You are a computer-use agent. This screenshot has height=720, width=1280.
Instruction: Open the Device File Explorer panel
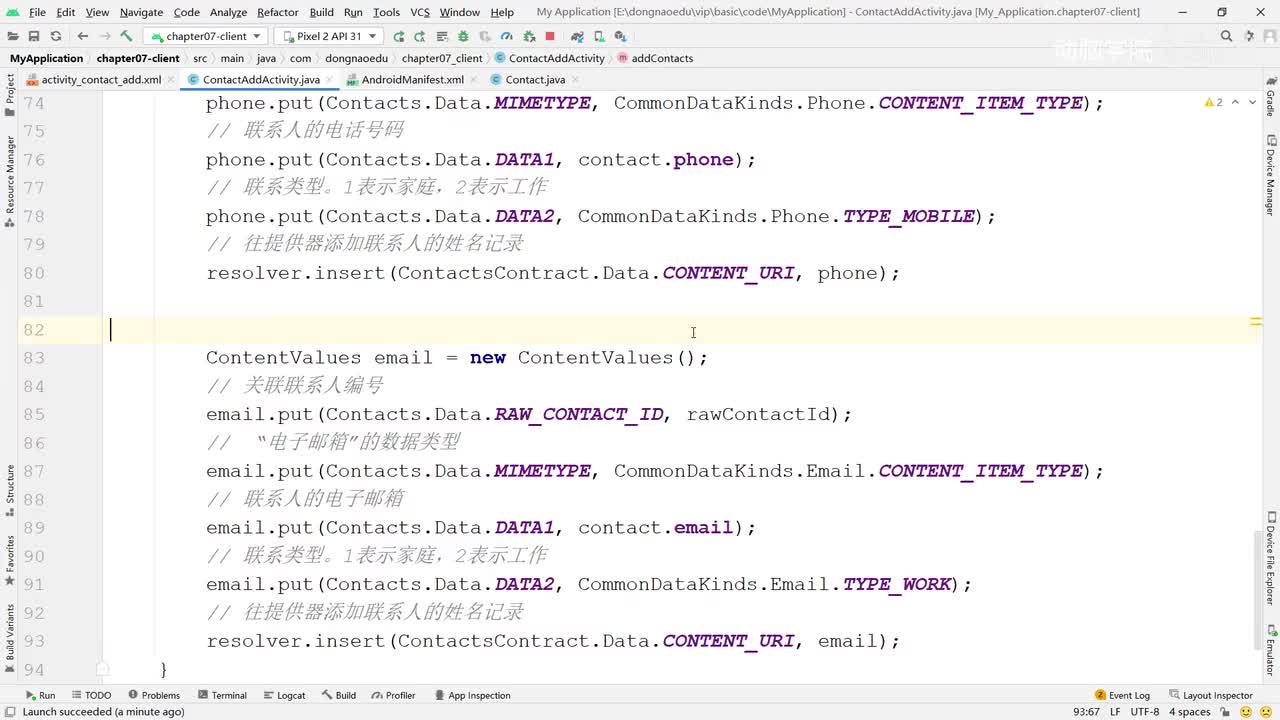tap(1270, 559)
